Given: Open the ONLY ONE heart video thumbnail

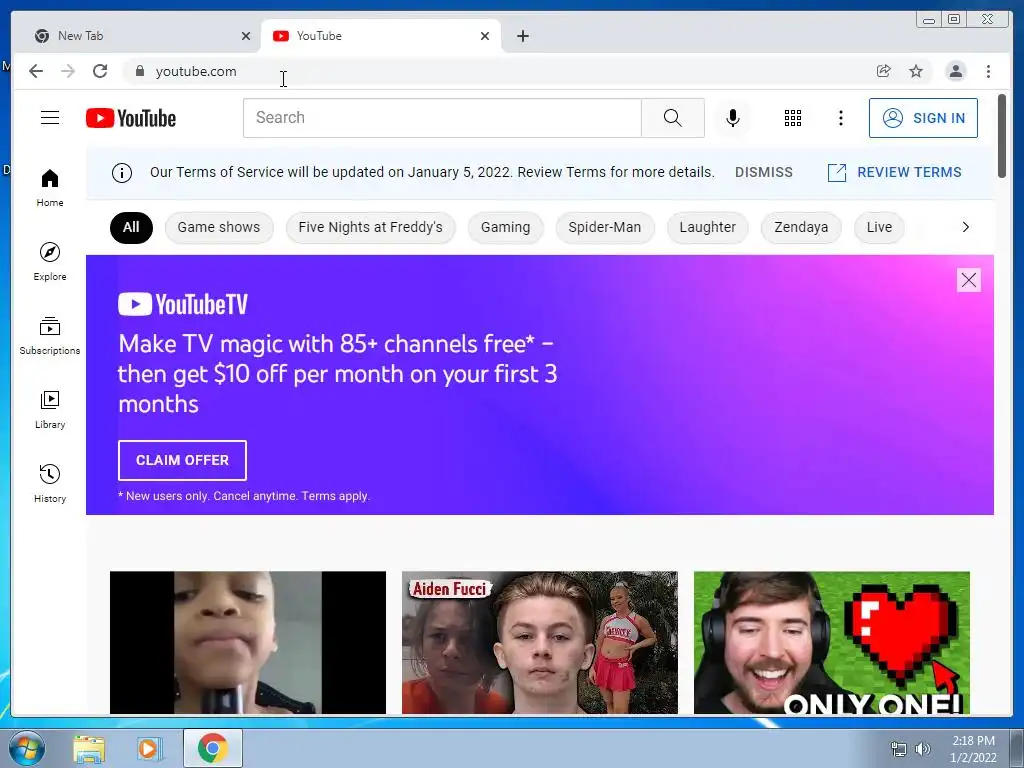Looking at the screenshot, I should point(831,643).
